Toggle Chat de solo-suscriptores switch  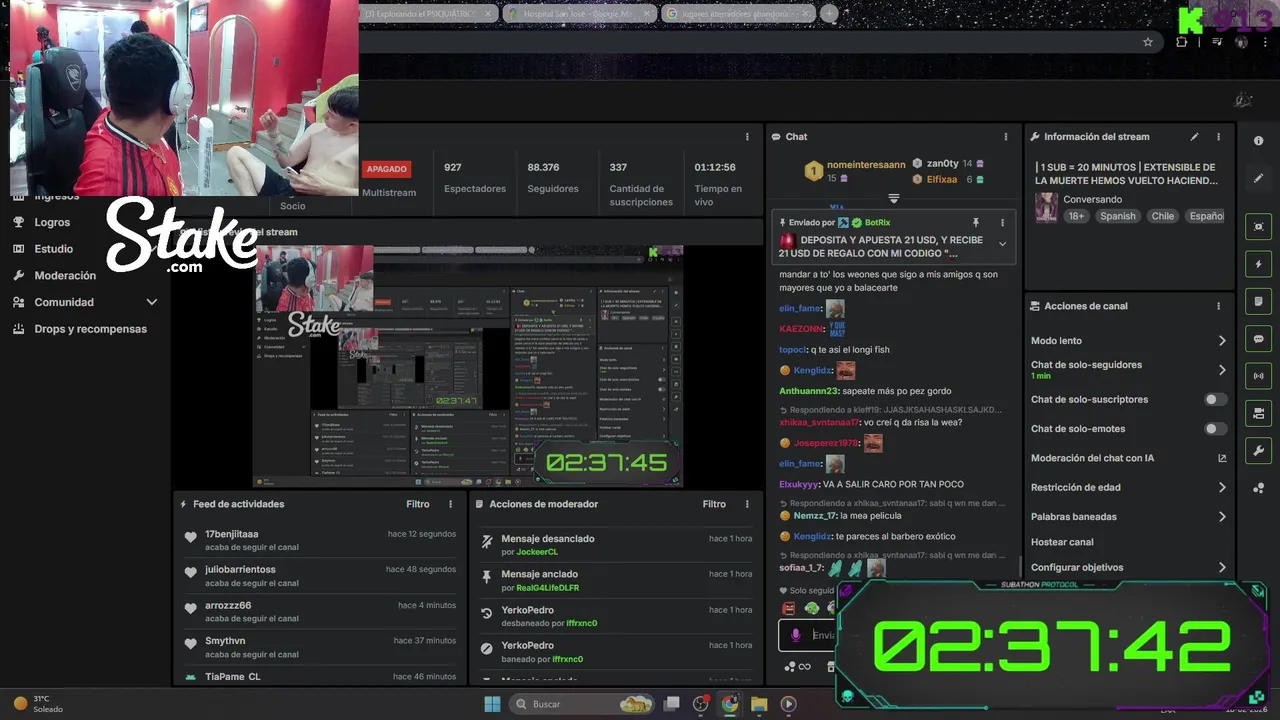coord(1215,399)
